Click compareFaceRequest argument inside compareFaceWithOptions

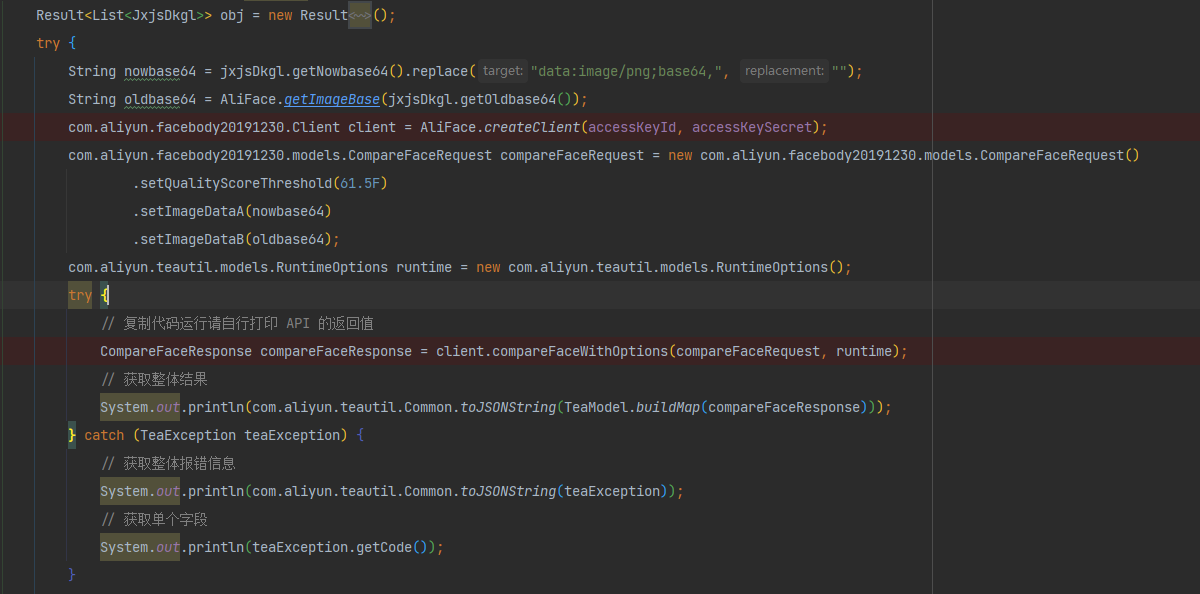[748, 351]
